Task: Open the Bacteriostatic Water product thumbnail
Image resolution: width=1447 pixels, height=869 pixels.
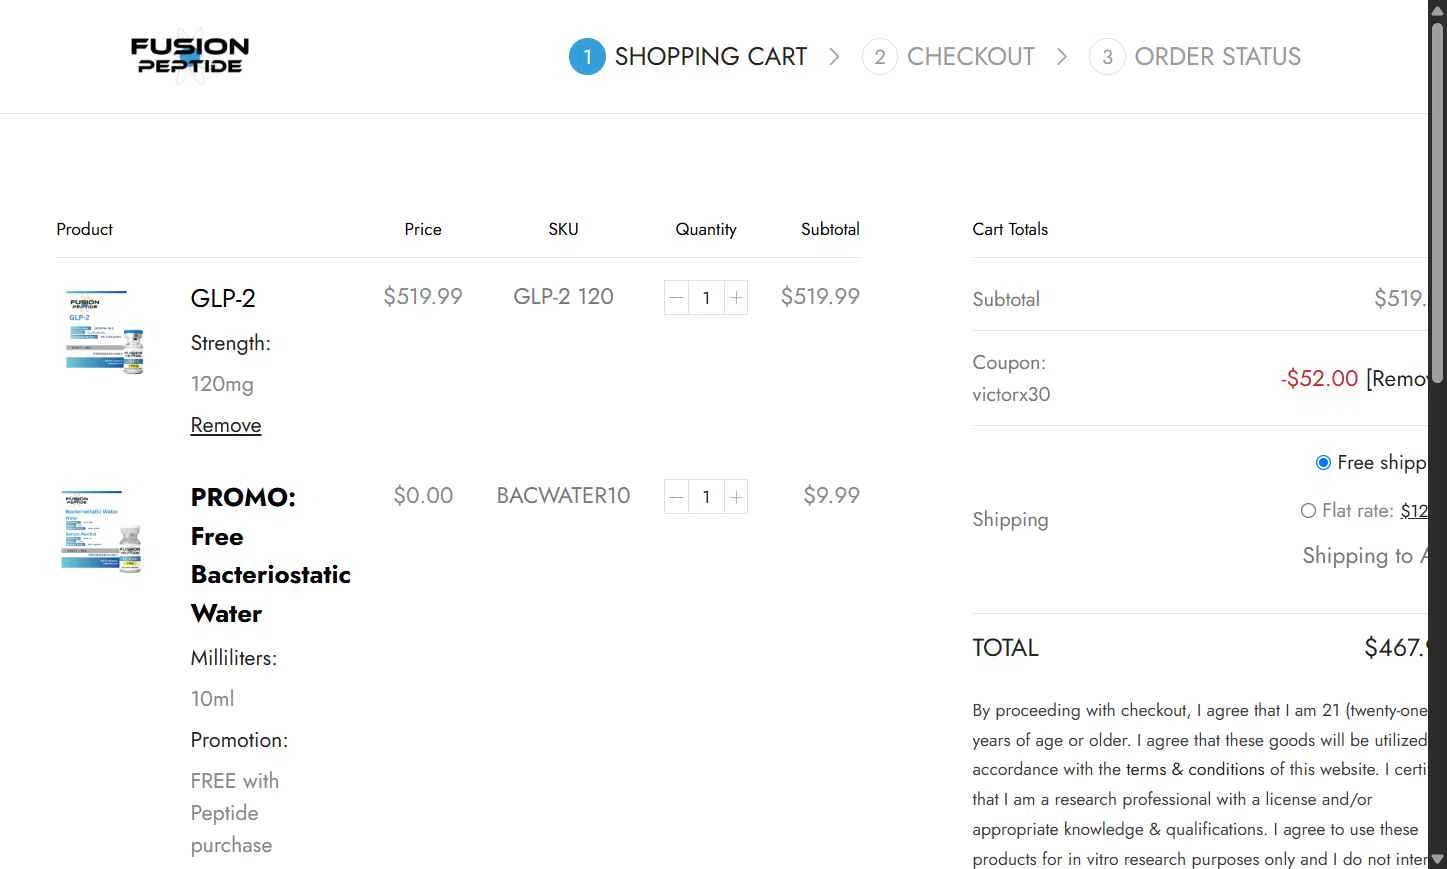Action: coord(103,531)
